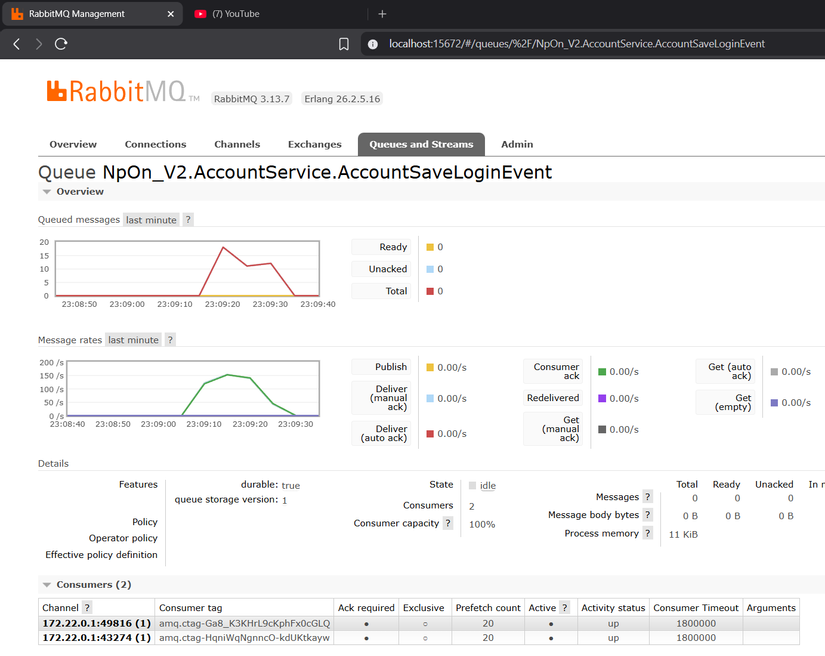Change Message rates range from last minute

(133, 340)
